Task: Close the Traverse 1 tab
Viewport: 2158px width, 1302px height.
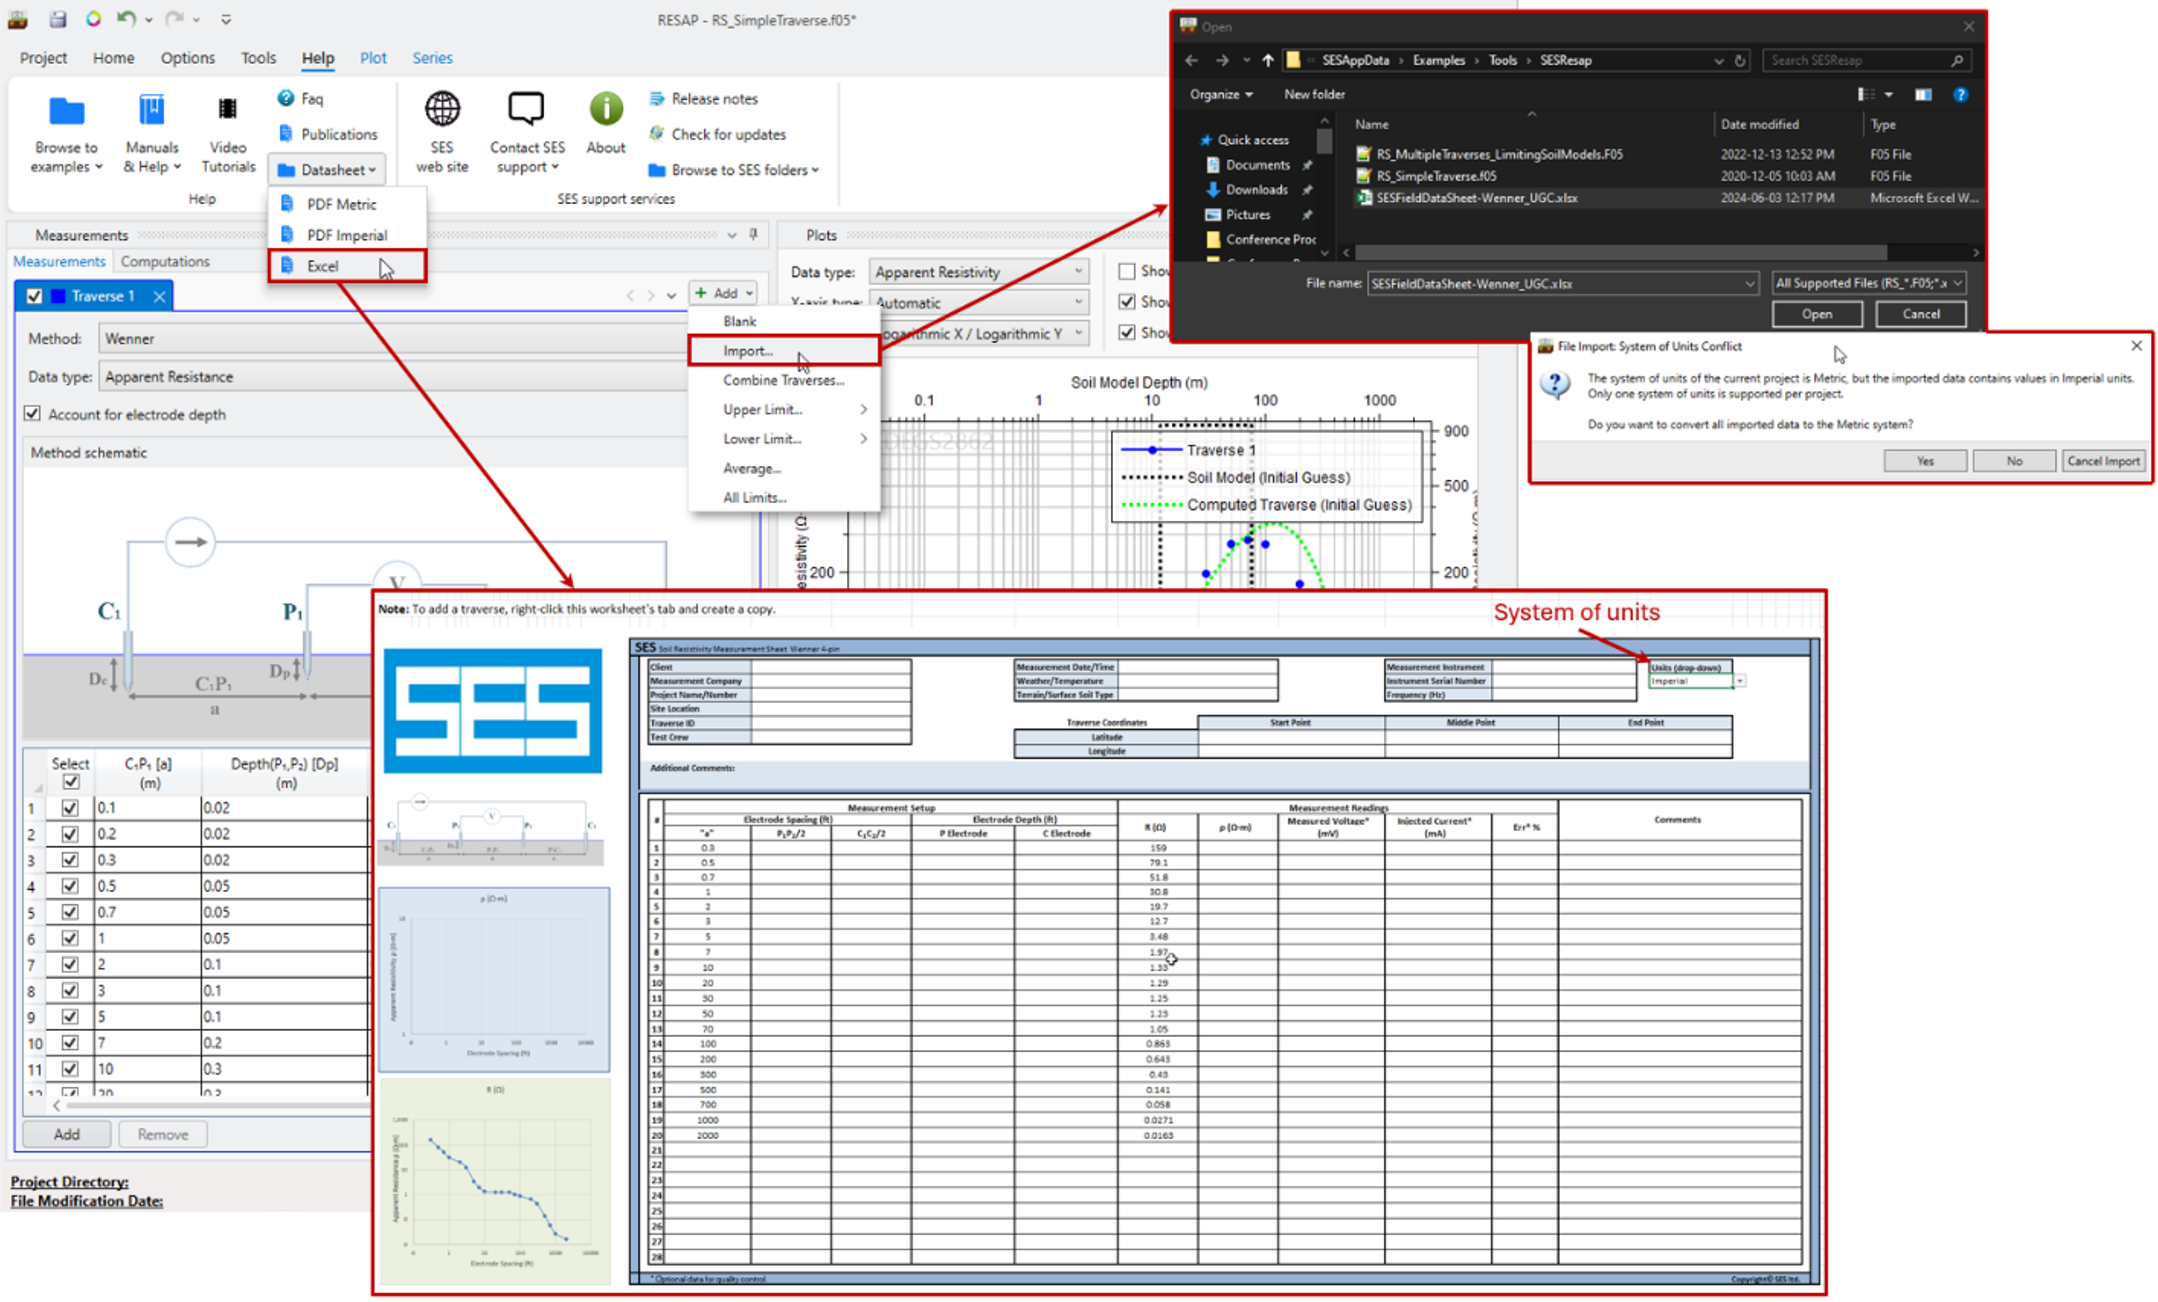Action: click(x=159, y=296)
